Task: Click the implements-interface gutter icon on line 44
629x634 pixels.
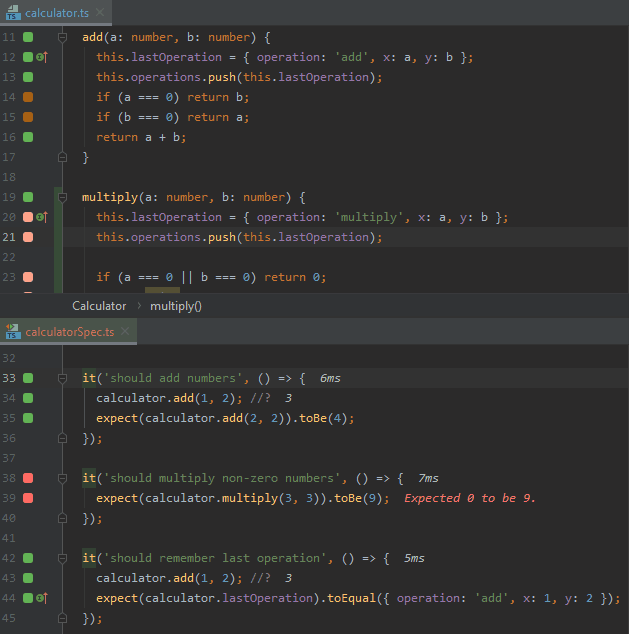Action: point(42,598)
